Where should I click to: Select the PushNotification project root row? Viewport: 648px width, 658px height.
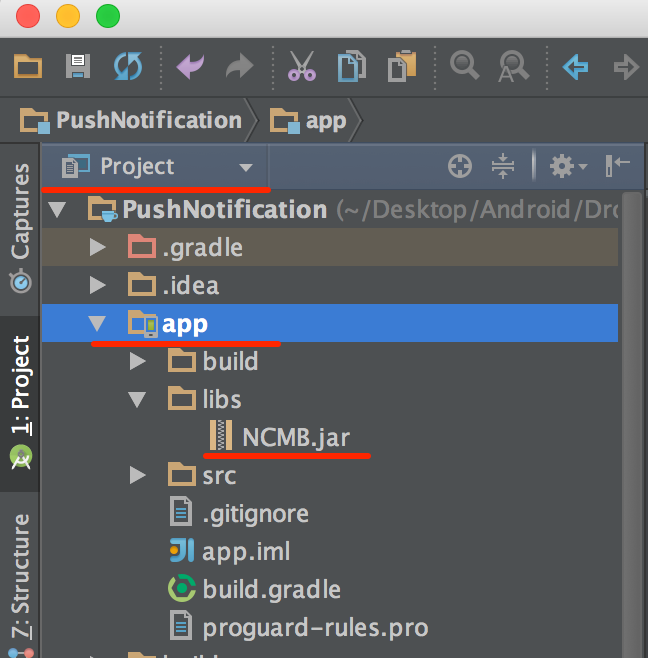tap(330, 209)
